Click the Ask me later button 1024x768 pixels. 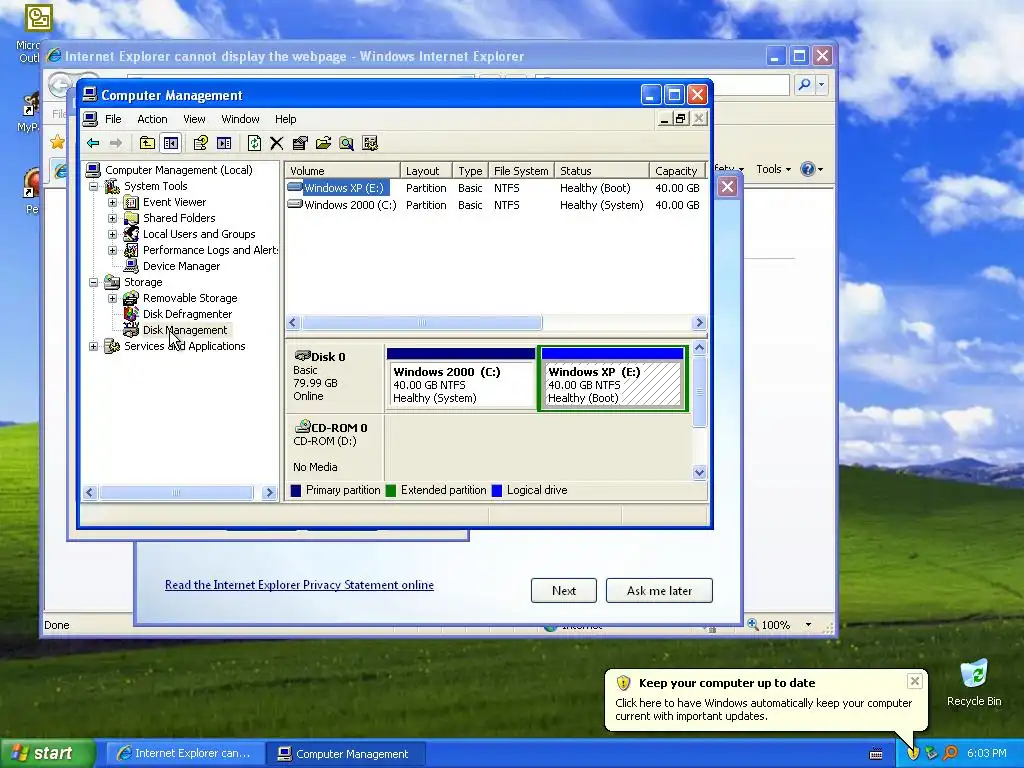659,590
